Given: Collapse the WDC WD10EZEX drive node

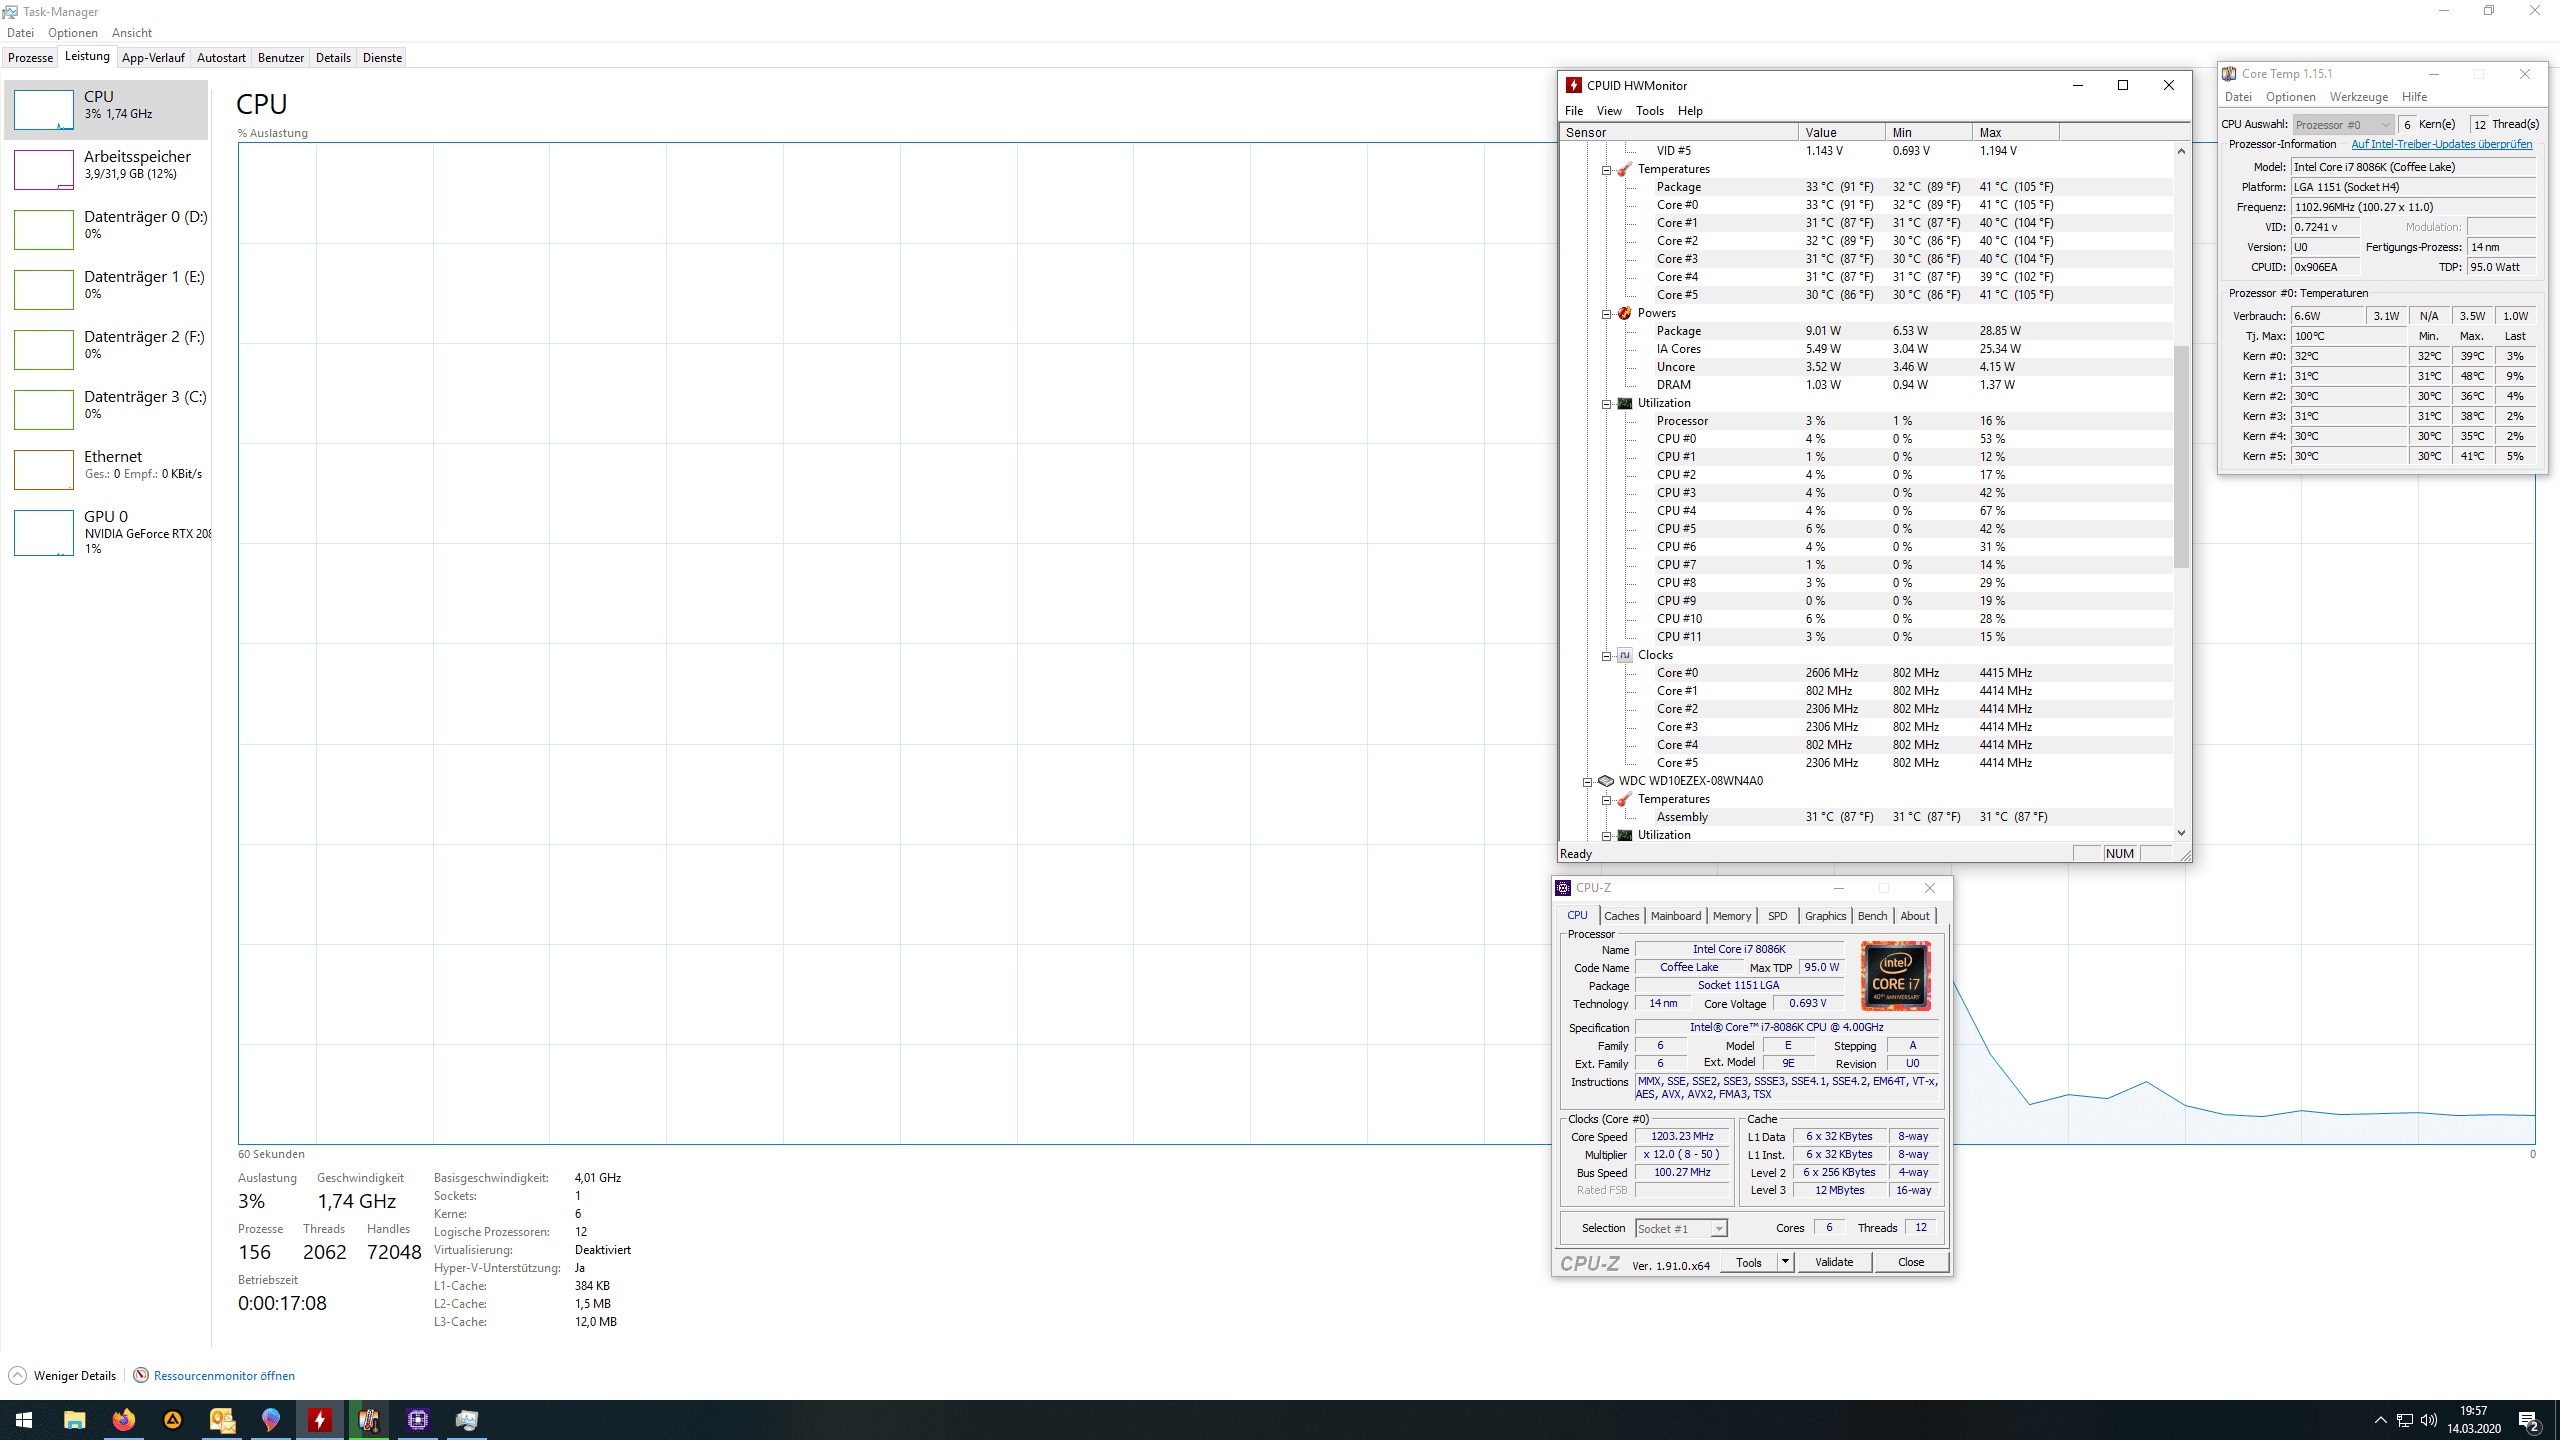Looking at the screenshot, I should (x=1588, y=782).
